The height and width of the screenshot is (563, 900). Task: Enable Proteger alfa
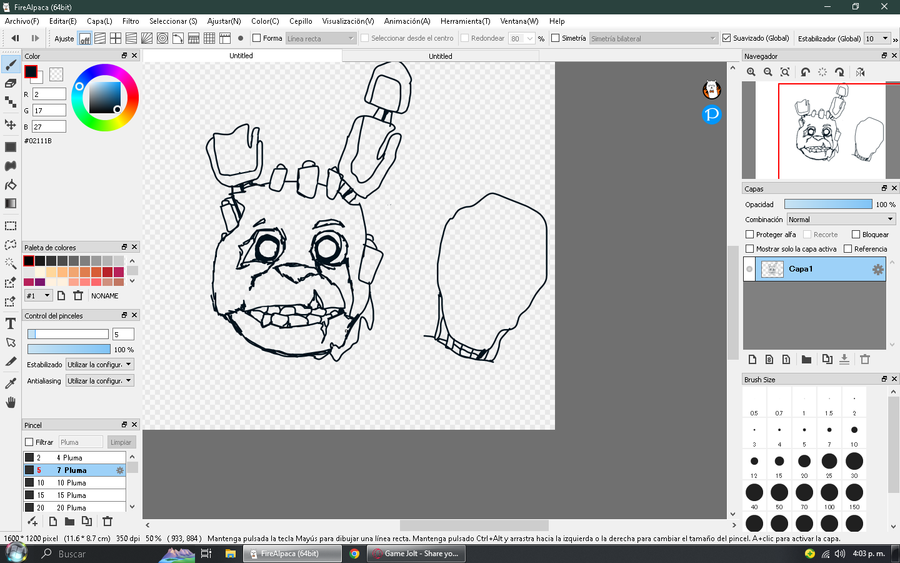750,234
